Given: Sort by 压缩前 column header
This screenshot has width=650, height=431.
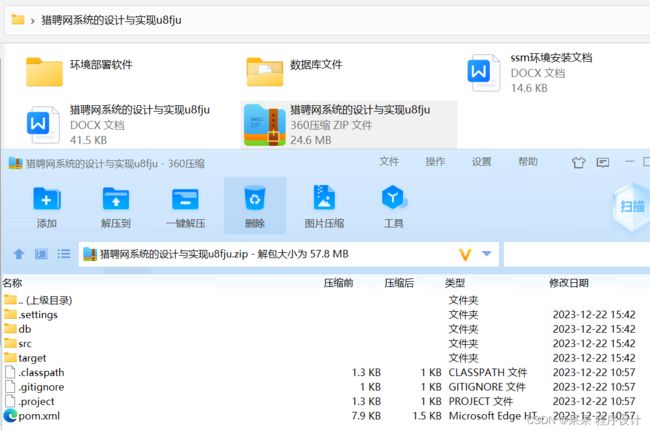Looking at the screenshot, I should click(x=338, y=283).
